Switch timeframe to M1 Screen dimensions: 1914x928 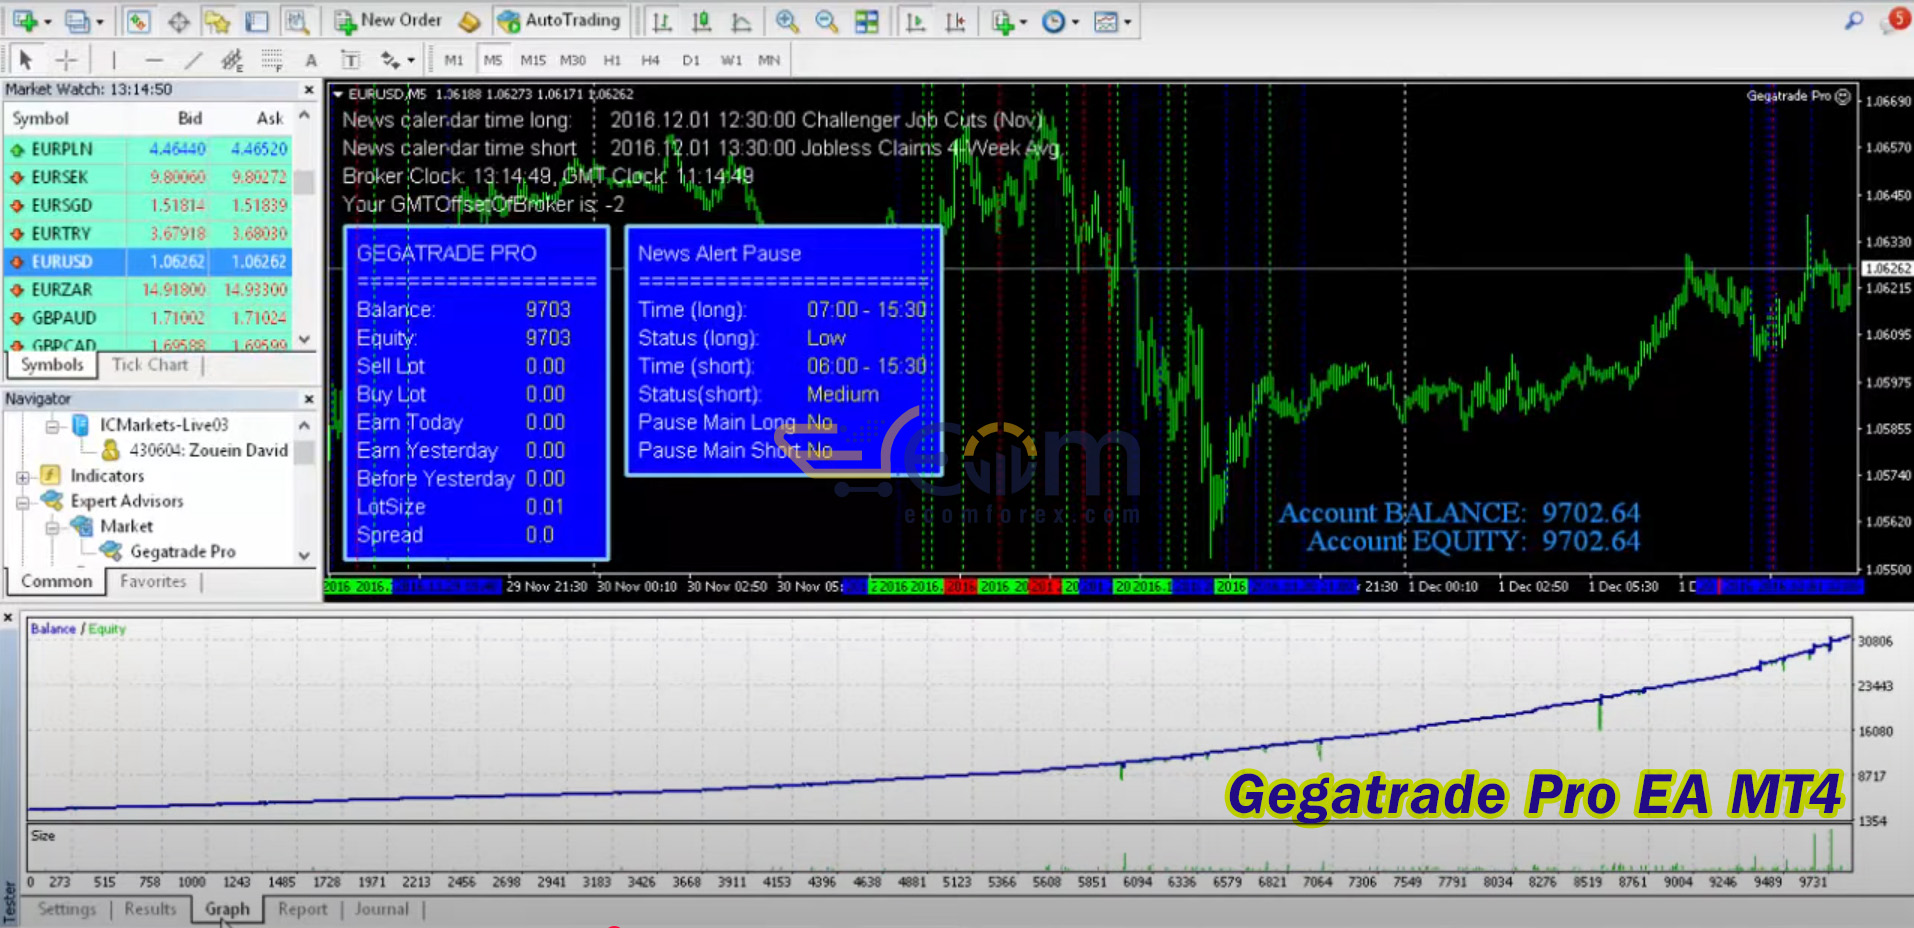[x=454, y=60]
